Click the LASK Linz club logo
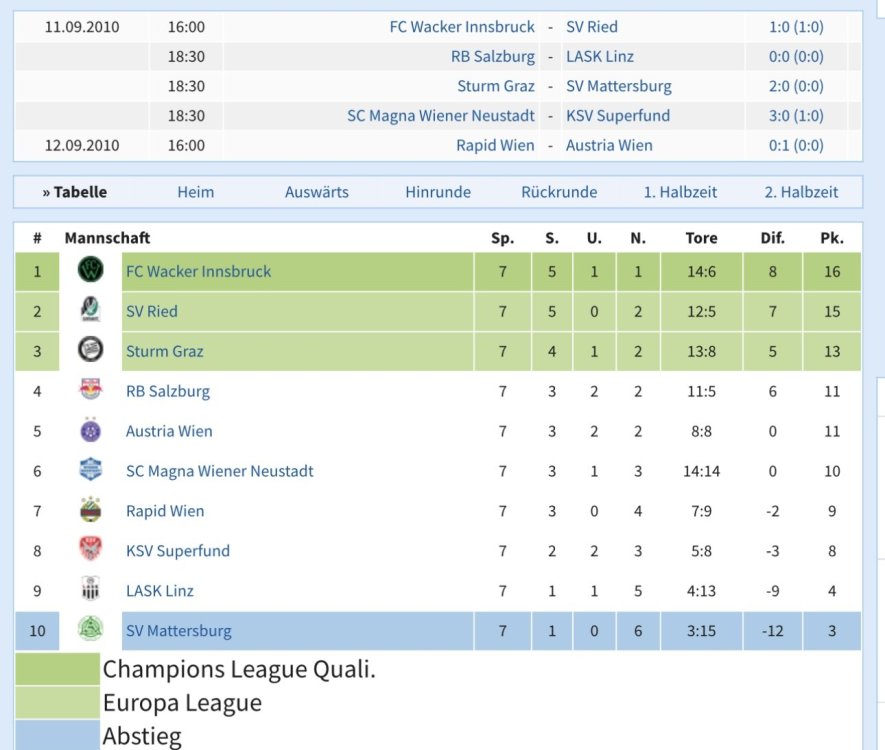Screen dimensions: 885x750 (91, 591)
